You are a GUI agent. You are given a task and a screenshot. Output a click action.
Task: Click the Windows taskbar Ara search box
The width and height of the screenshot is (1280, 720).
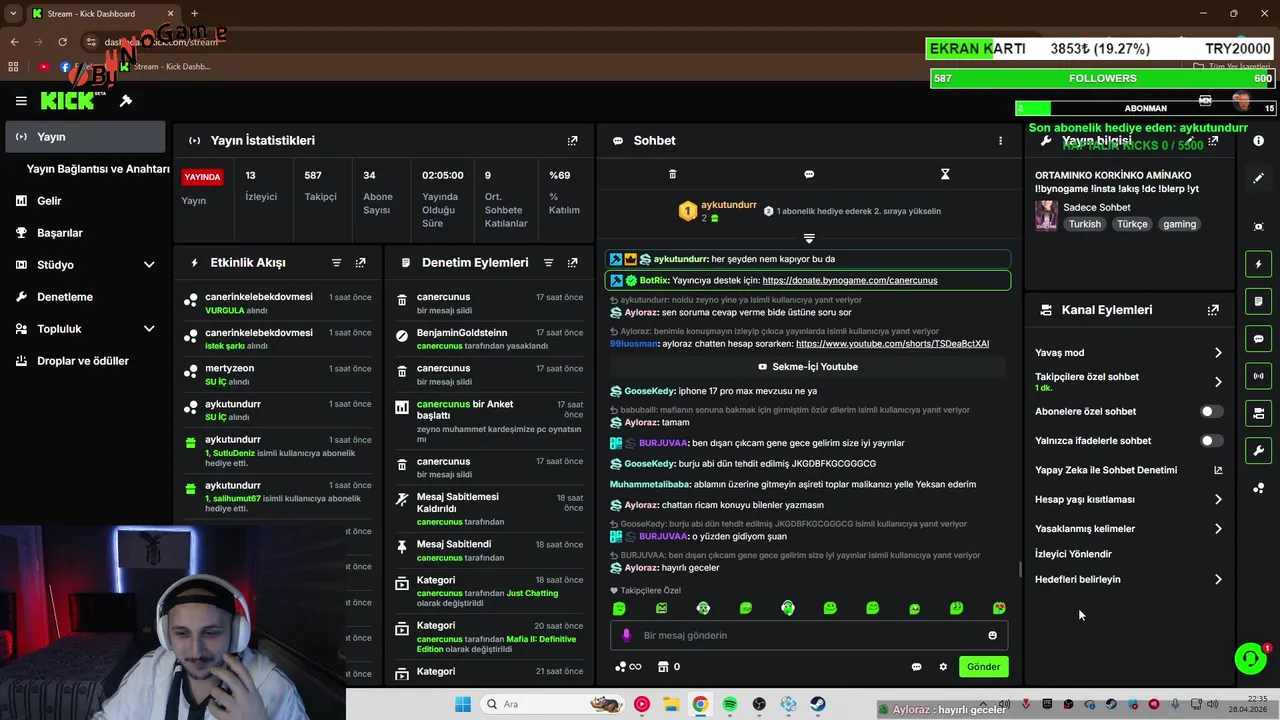click(x=552, y=705)
